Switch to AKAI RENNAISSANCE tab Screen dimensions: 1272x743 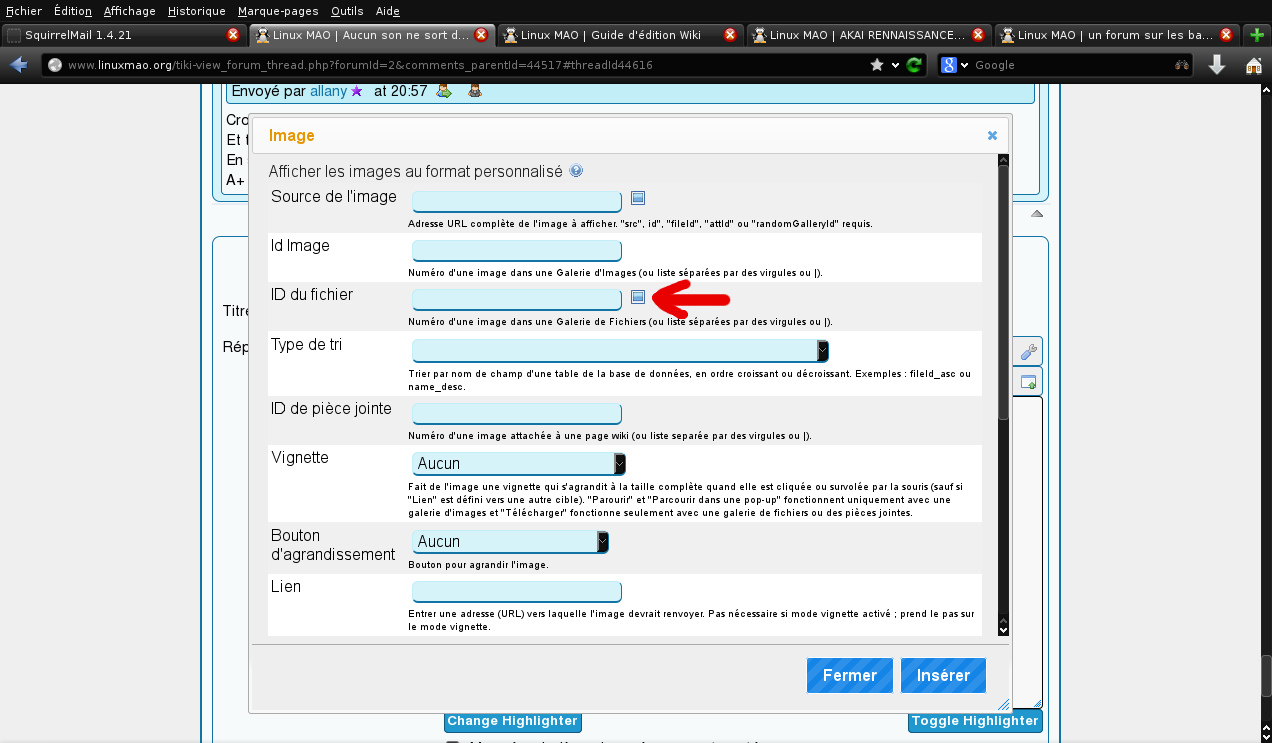point(867,34)
